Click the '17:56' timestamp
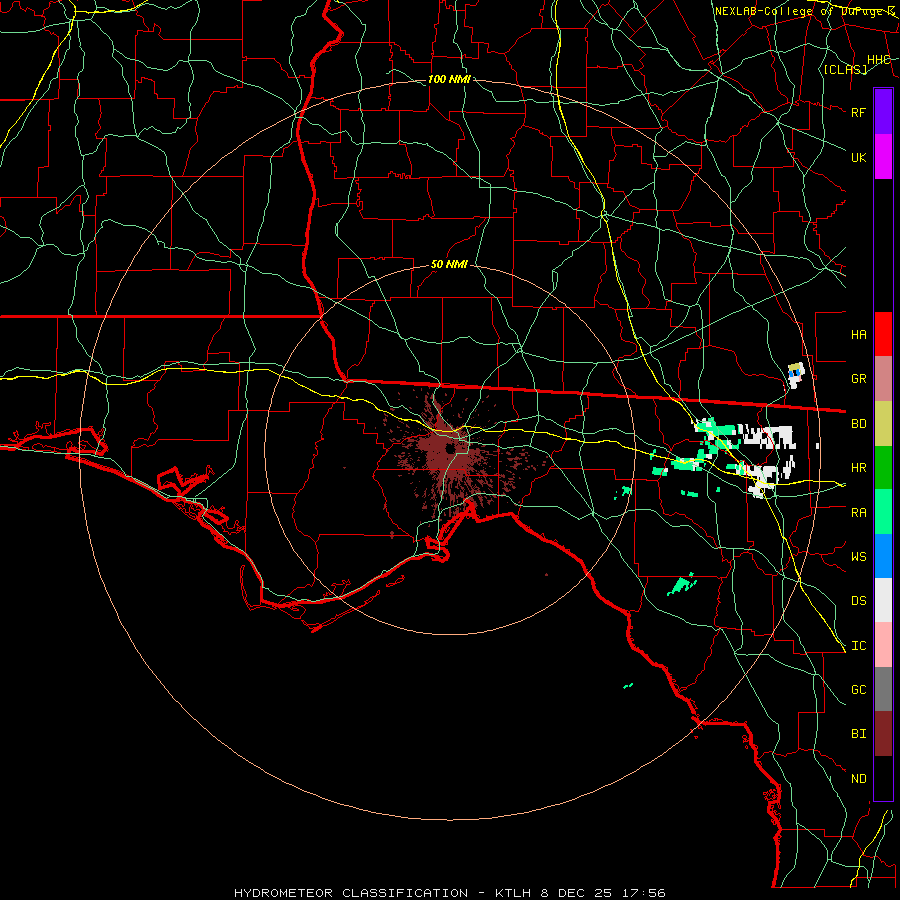The width and height of the screenshot is (900, 900). coord(643,893)
